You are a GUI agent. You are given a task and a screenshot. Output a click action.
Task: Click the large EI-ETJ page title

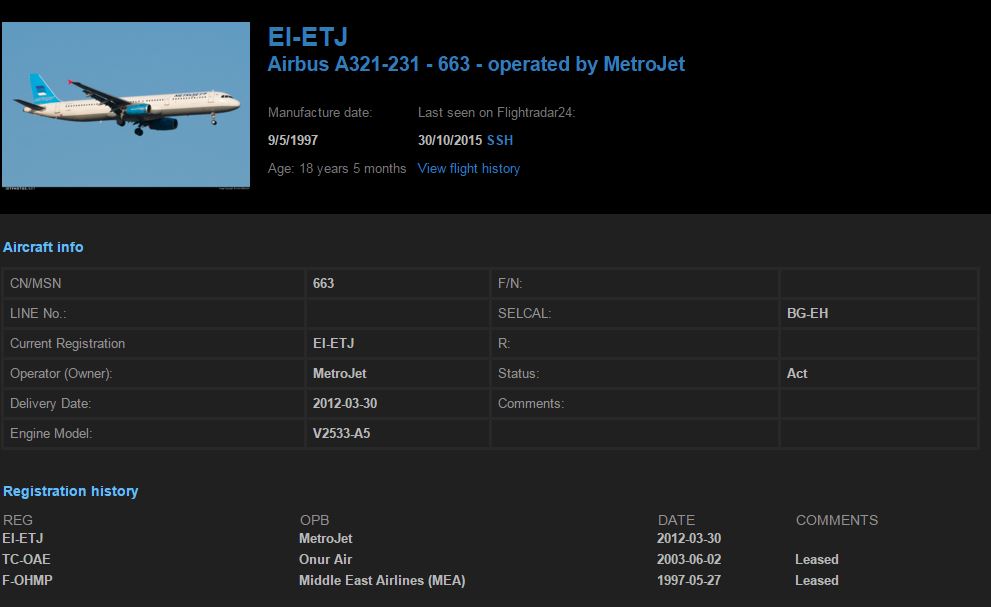(308, 38)
